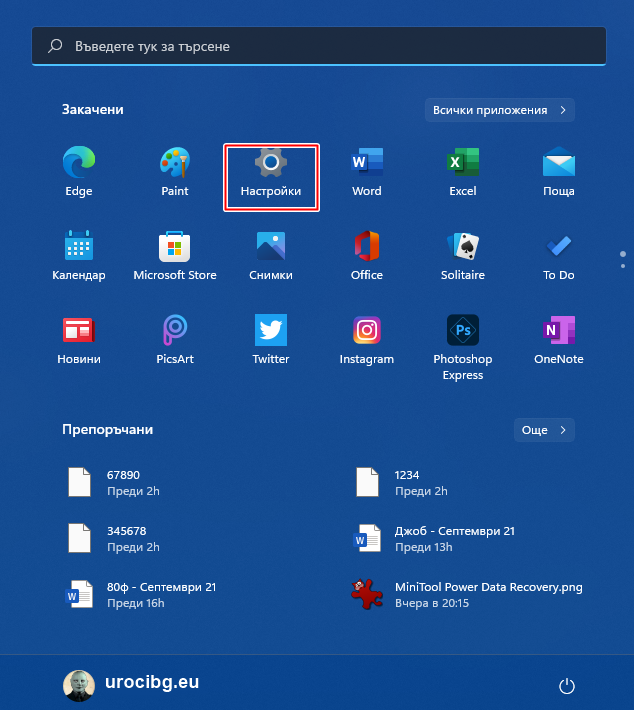This screenshot has width=634, height=710.
Task: Open the urocibg.eu account name
Action: [152, 682]
